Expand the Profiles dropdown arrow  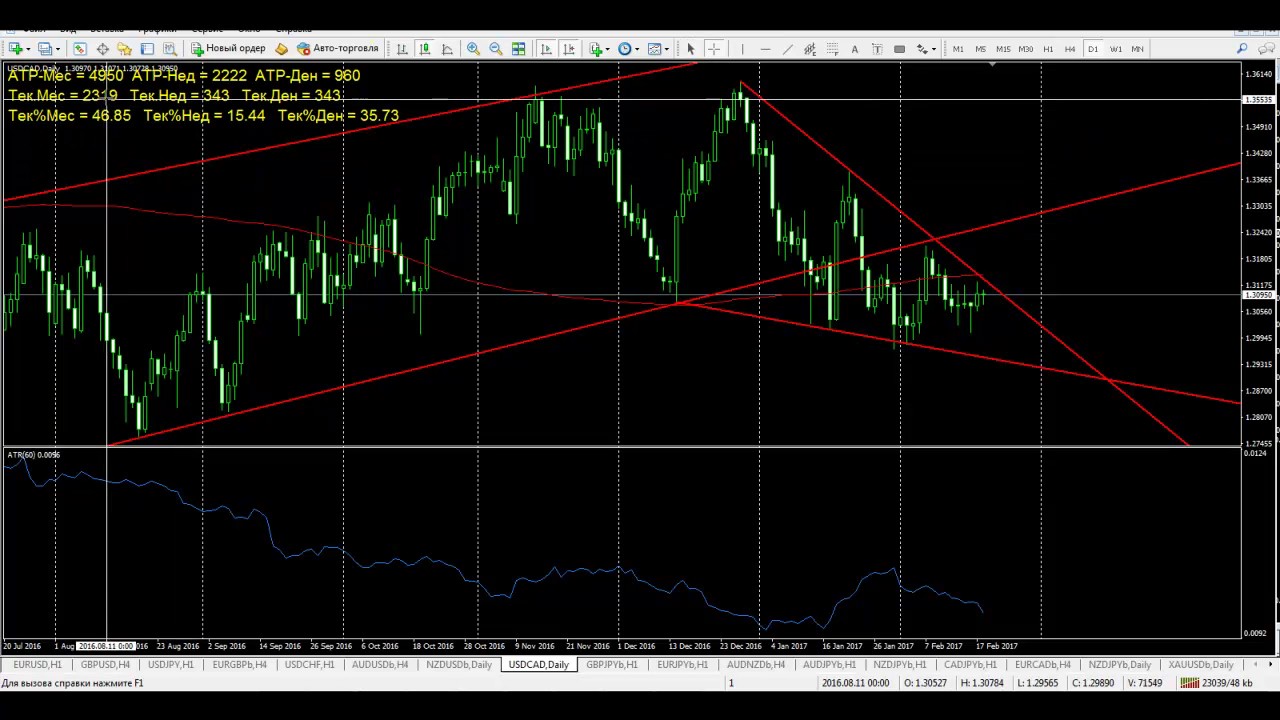pos(58,48)
